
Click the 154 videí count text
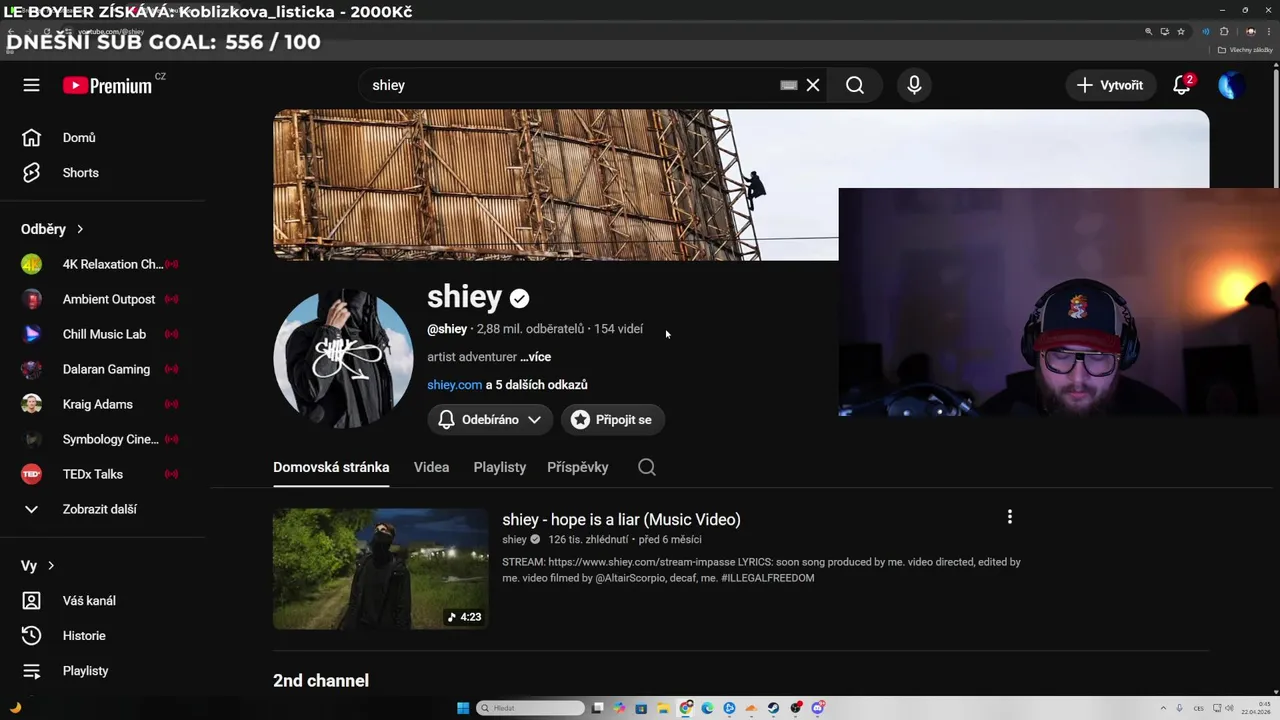[x=618, y=329]
